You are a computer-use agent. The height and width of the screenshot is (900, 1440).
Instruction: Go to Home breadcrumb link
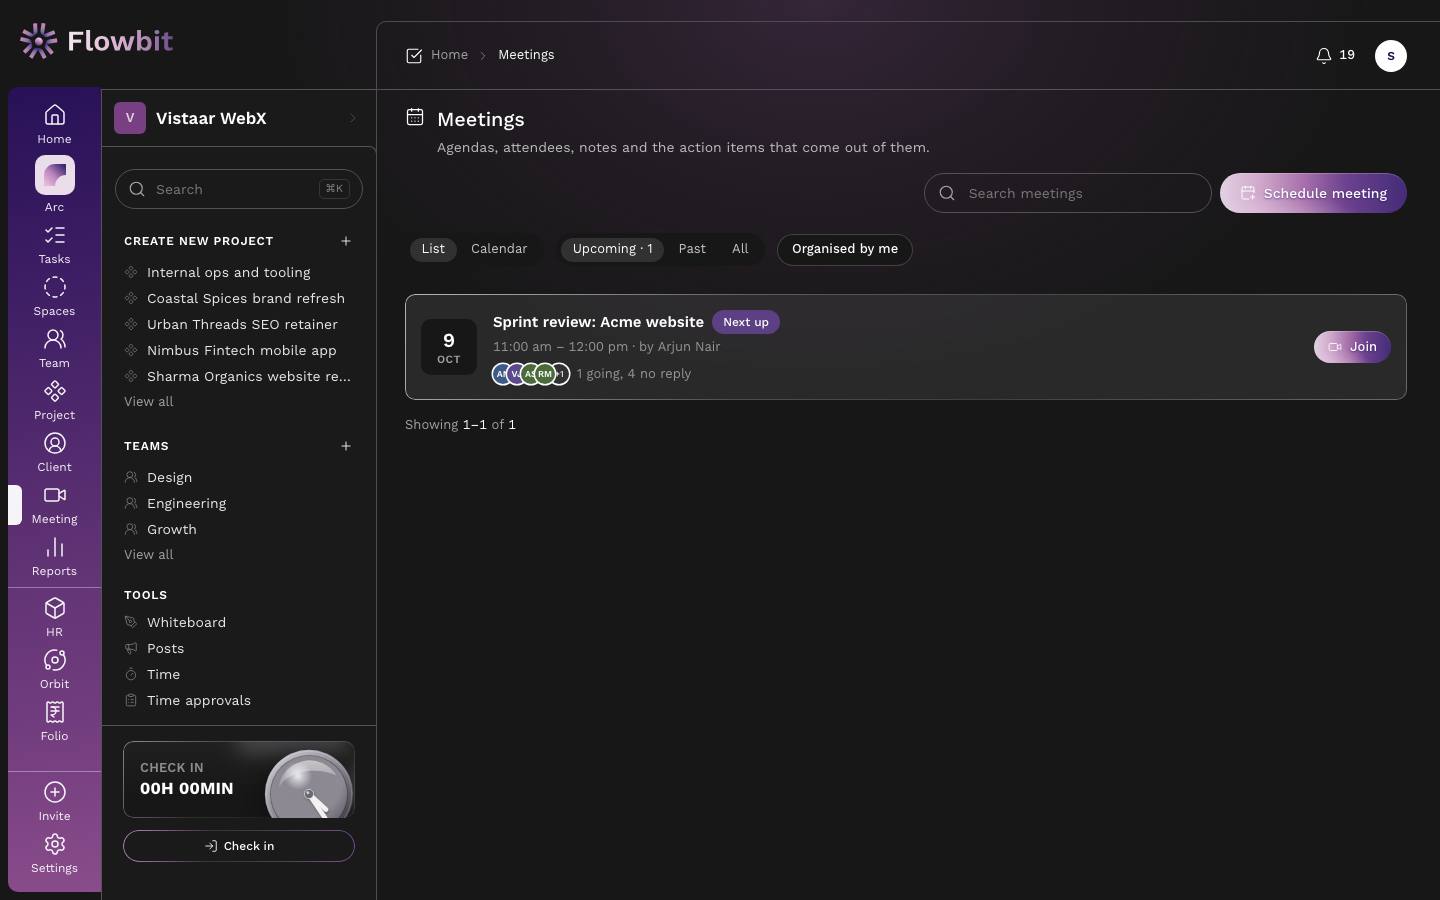point(449,55)
